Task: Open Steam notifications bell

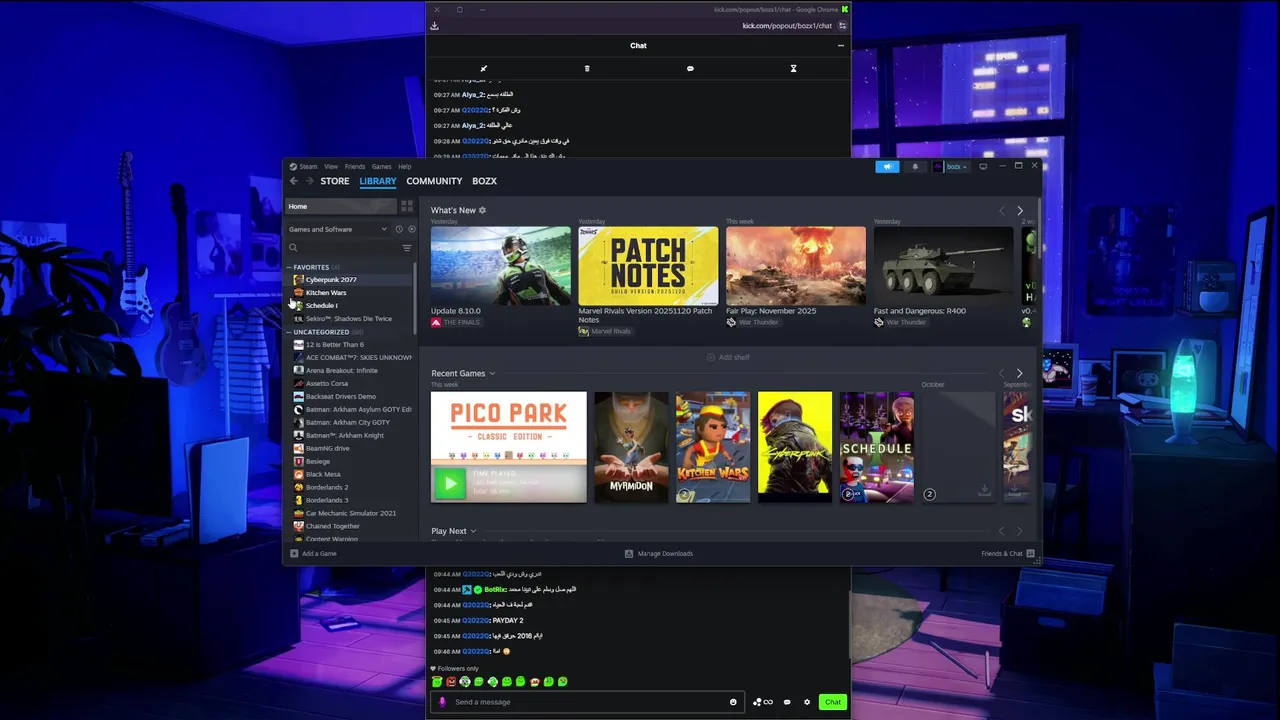Action: [x=915, y=167]
